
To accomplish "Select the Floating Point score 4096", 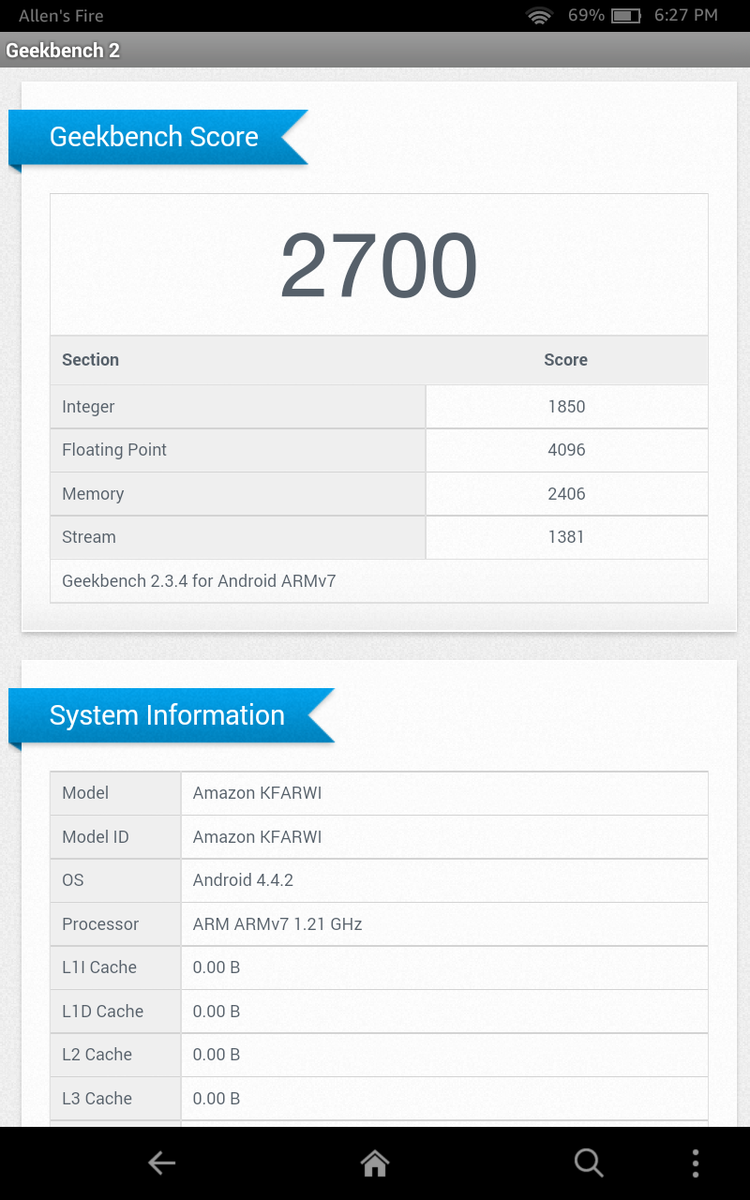I will click(x=566, y=450).
